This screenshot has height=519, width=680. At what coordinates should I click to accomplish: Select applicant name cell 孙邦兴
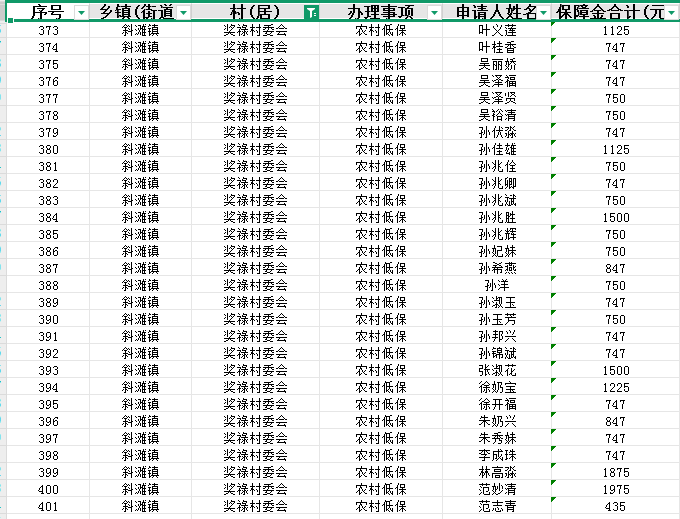497,336
